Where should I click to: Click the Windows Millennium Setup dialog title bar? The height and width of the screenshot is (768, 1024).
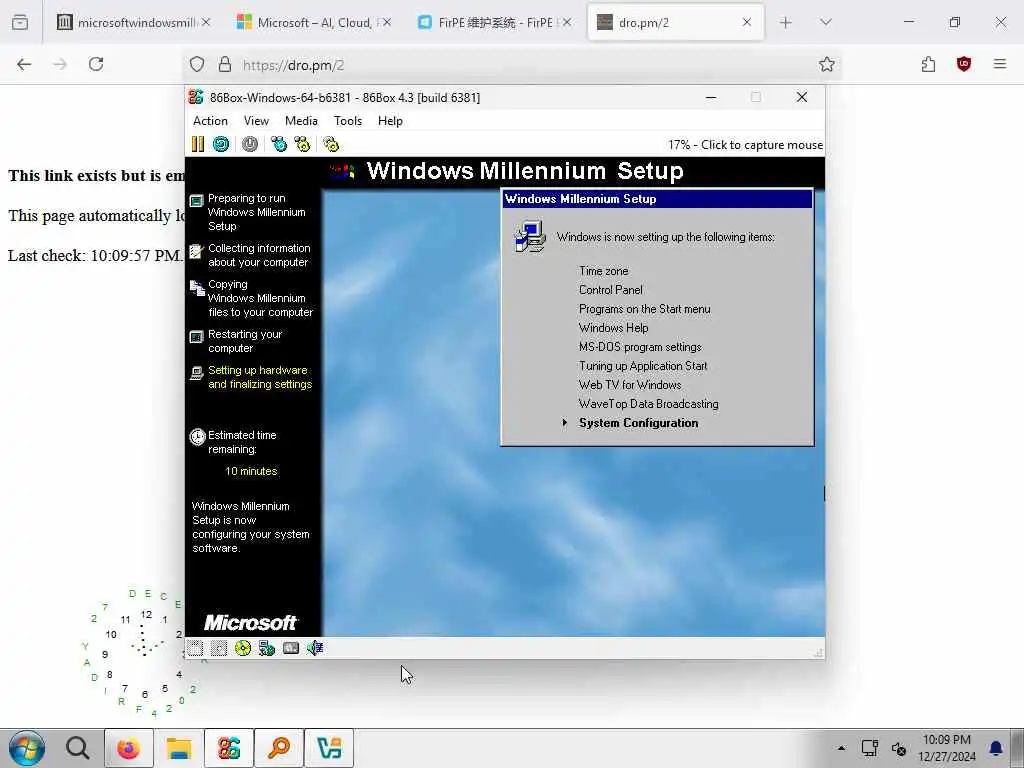658,199
